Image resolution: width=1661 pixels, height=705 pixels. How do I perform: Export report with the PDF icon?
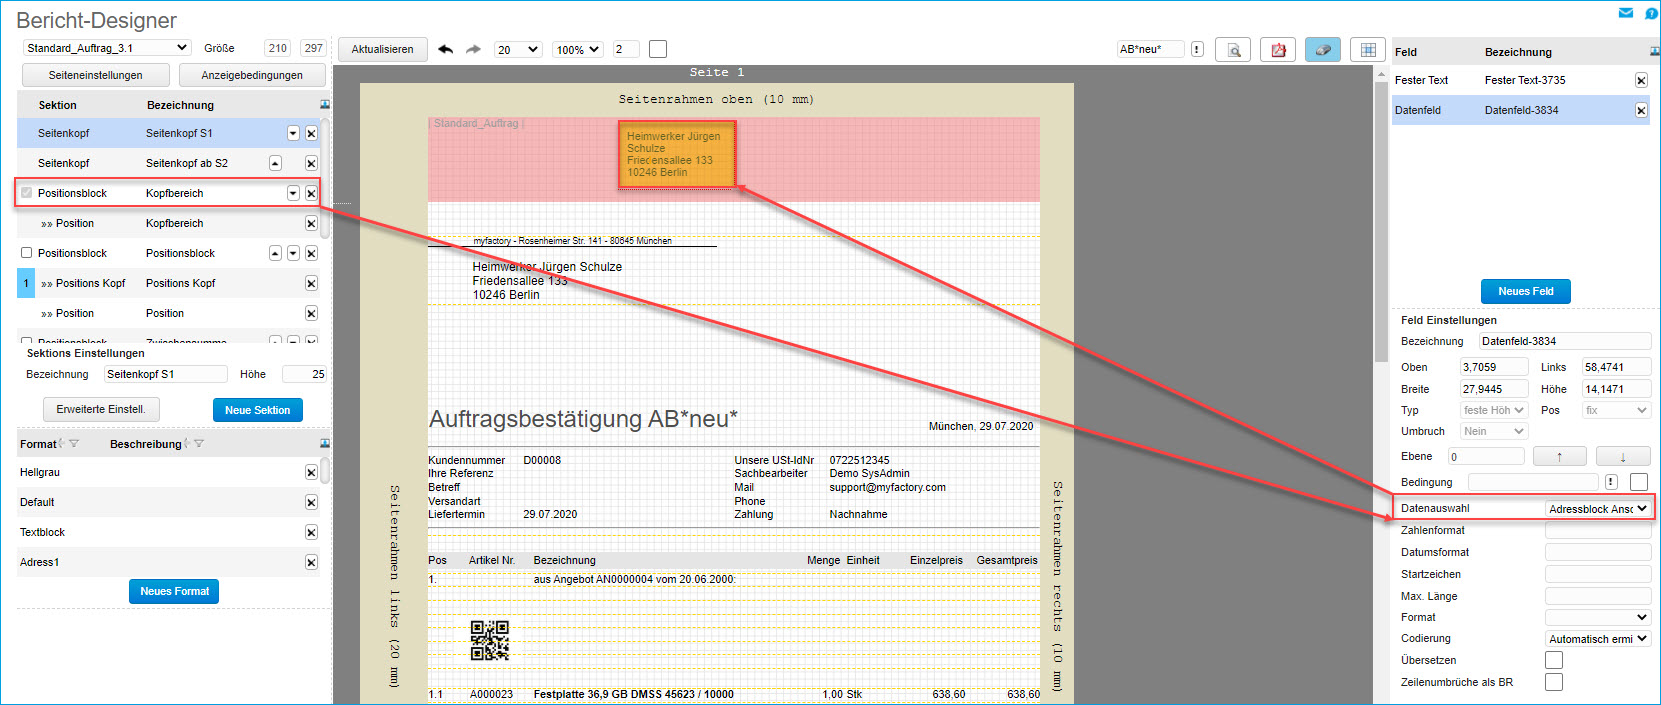click(x=1278, y=50)
